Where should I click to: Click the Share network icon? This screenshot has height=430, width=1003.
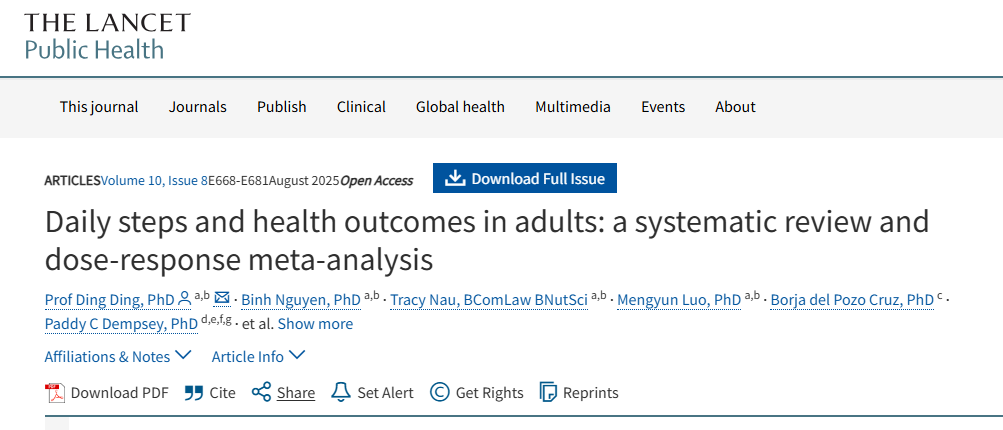(x=261, y=392)
